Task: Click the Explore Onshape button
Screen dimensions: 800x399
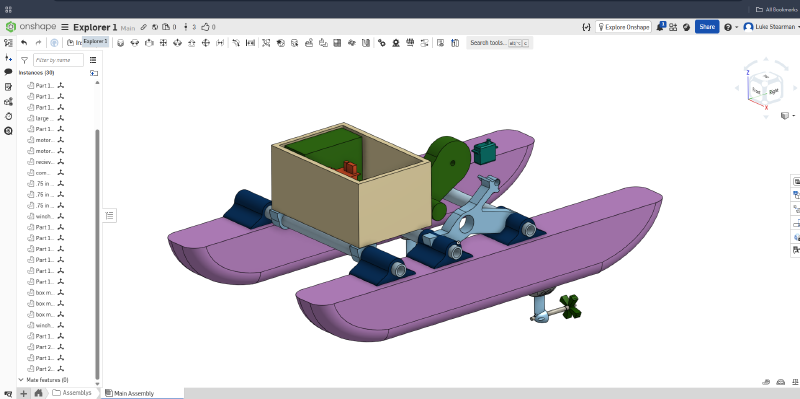Action: tap(623, 27)
